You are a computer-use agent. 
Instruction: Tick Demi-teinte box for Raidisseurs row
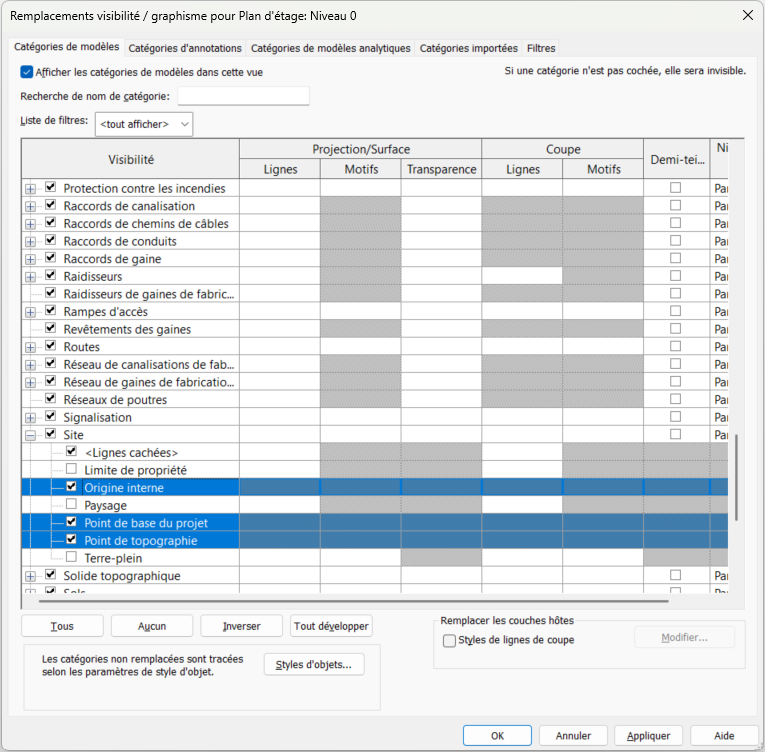(676, 276)
